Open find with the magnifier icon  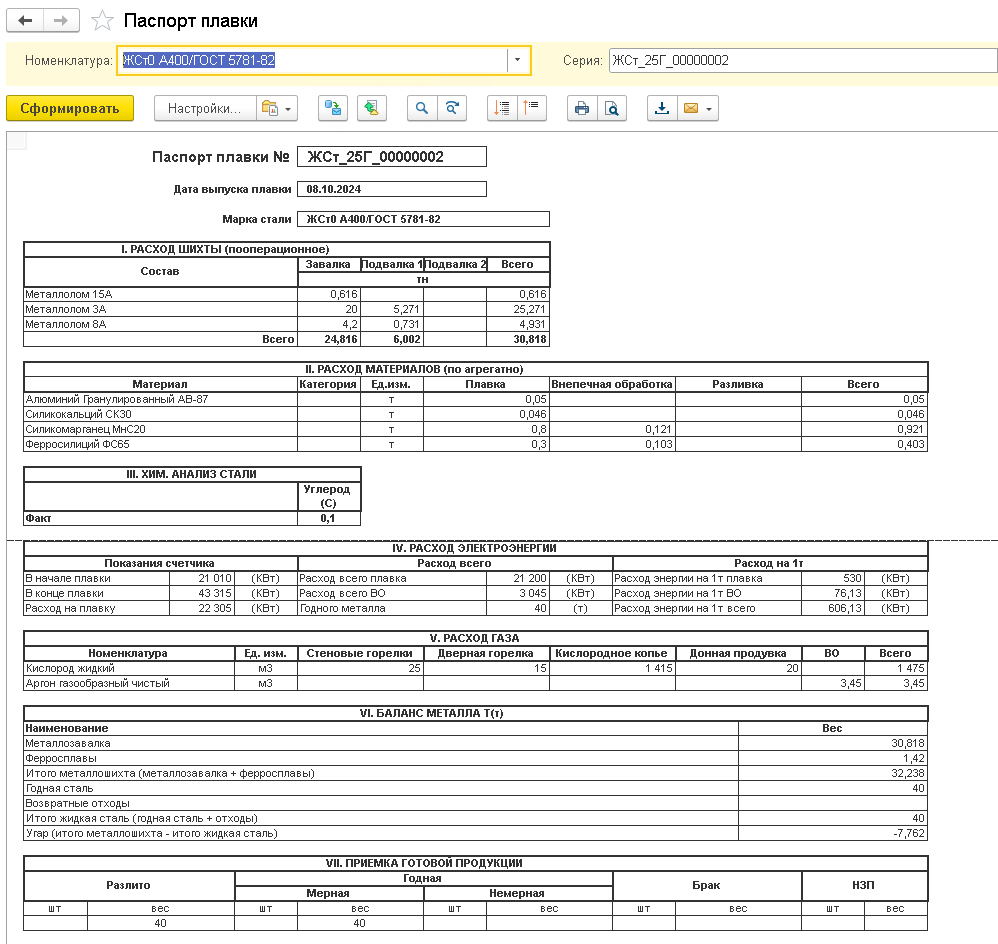pos(422,109)
